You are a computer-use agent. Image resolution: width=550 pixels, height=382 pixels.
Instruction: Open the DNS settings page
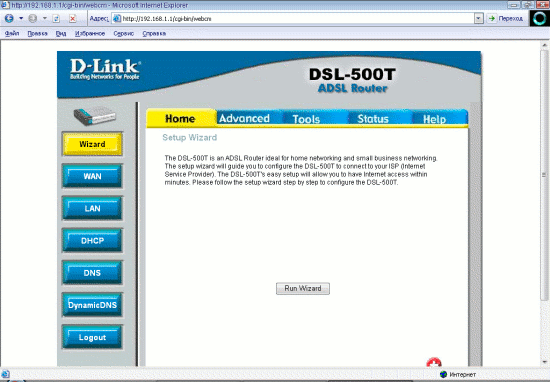tap(92, 273)
